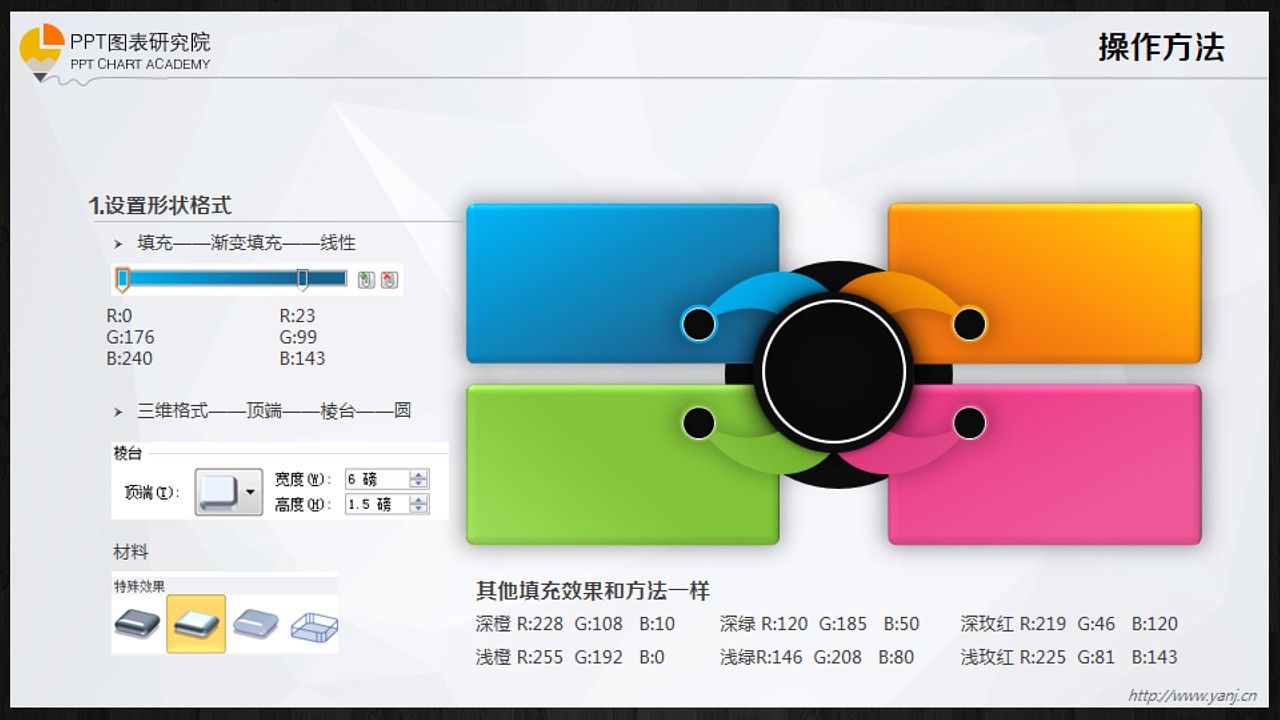Click the add gradient stop icon
Screen dimensions: 1280x720
[366, 280]
